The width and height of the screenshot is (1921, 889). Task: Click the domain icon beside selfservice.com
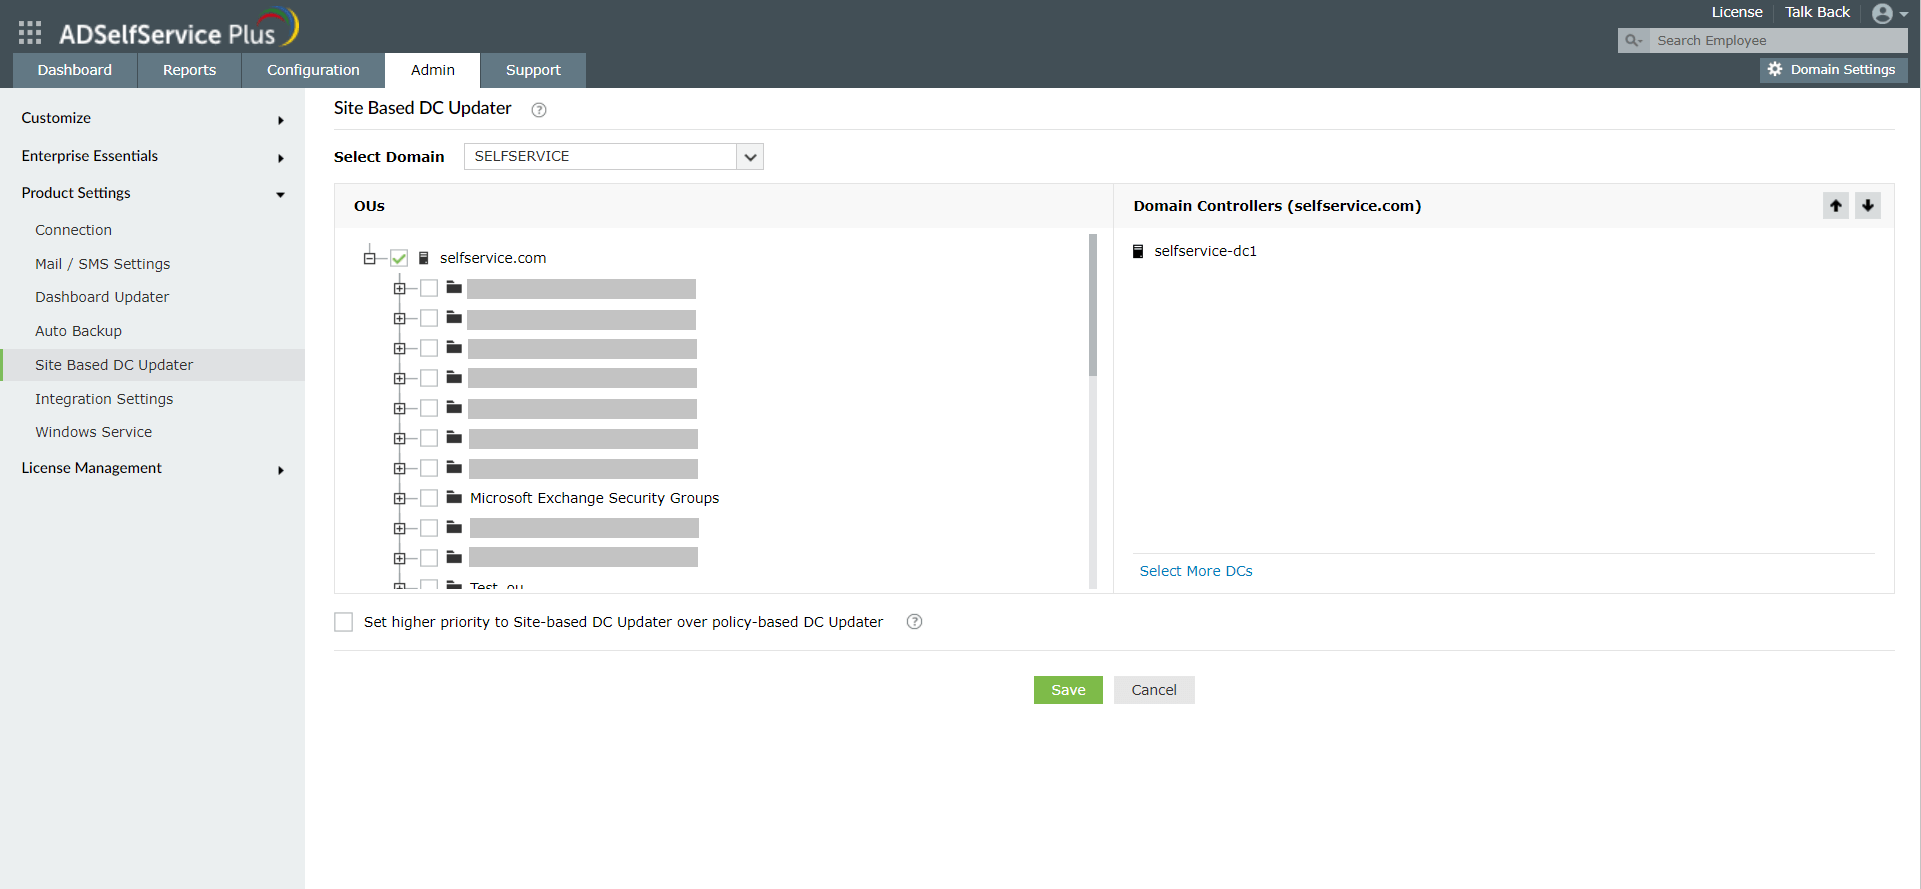coord(424,258)
